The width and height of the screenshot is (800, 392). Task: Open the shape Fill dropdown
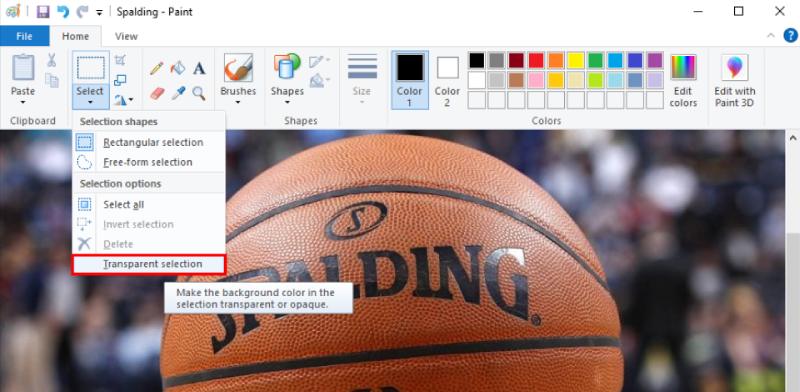[319, 80]
